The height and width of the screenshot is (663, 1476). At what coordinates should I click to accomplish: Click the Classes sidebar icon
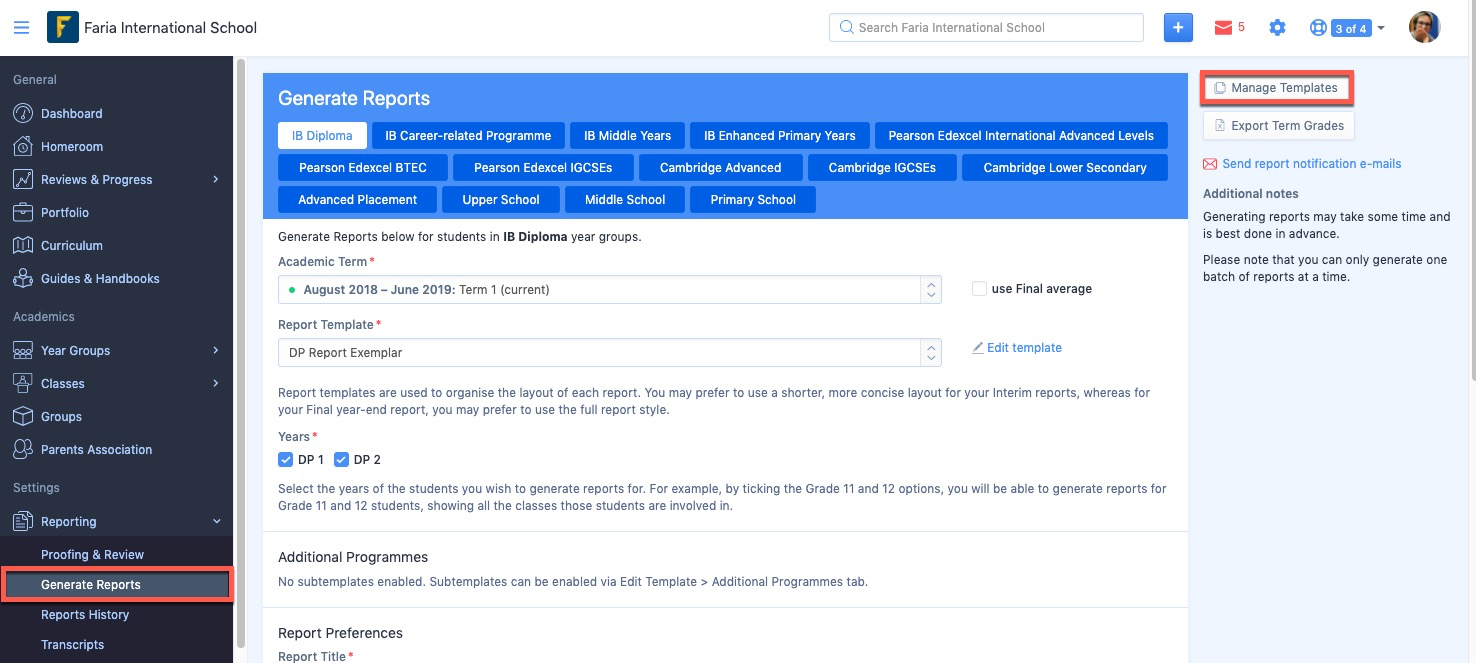23,383
